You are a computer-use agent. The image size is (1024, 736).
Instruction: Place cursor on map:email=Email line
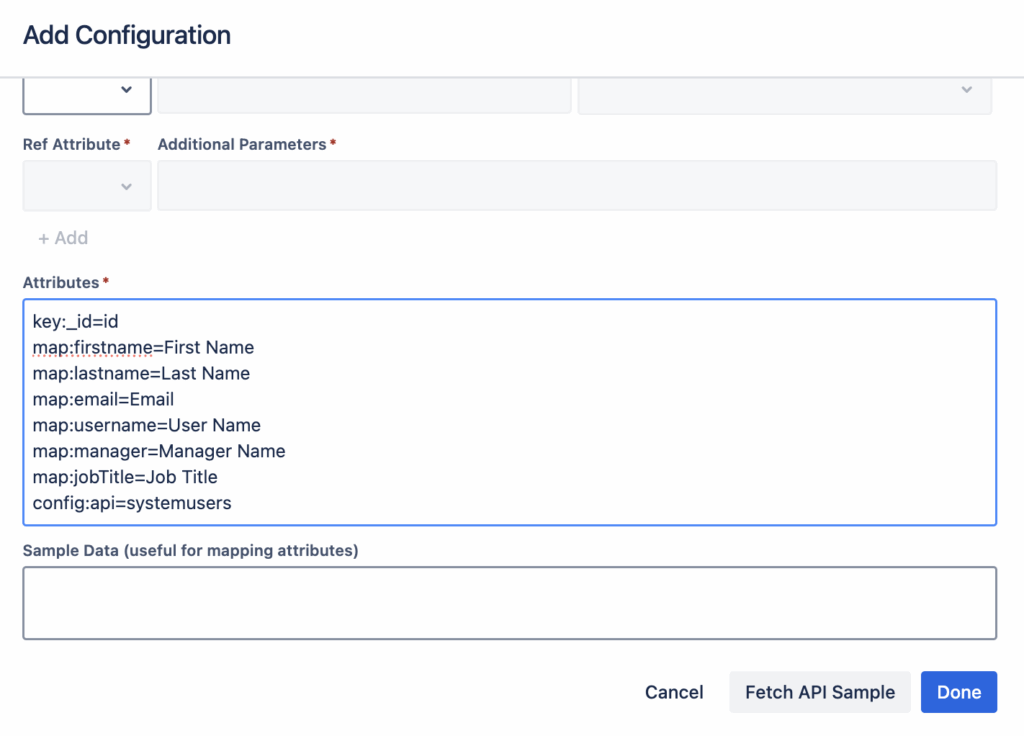(103, 400)
